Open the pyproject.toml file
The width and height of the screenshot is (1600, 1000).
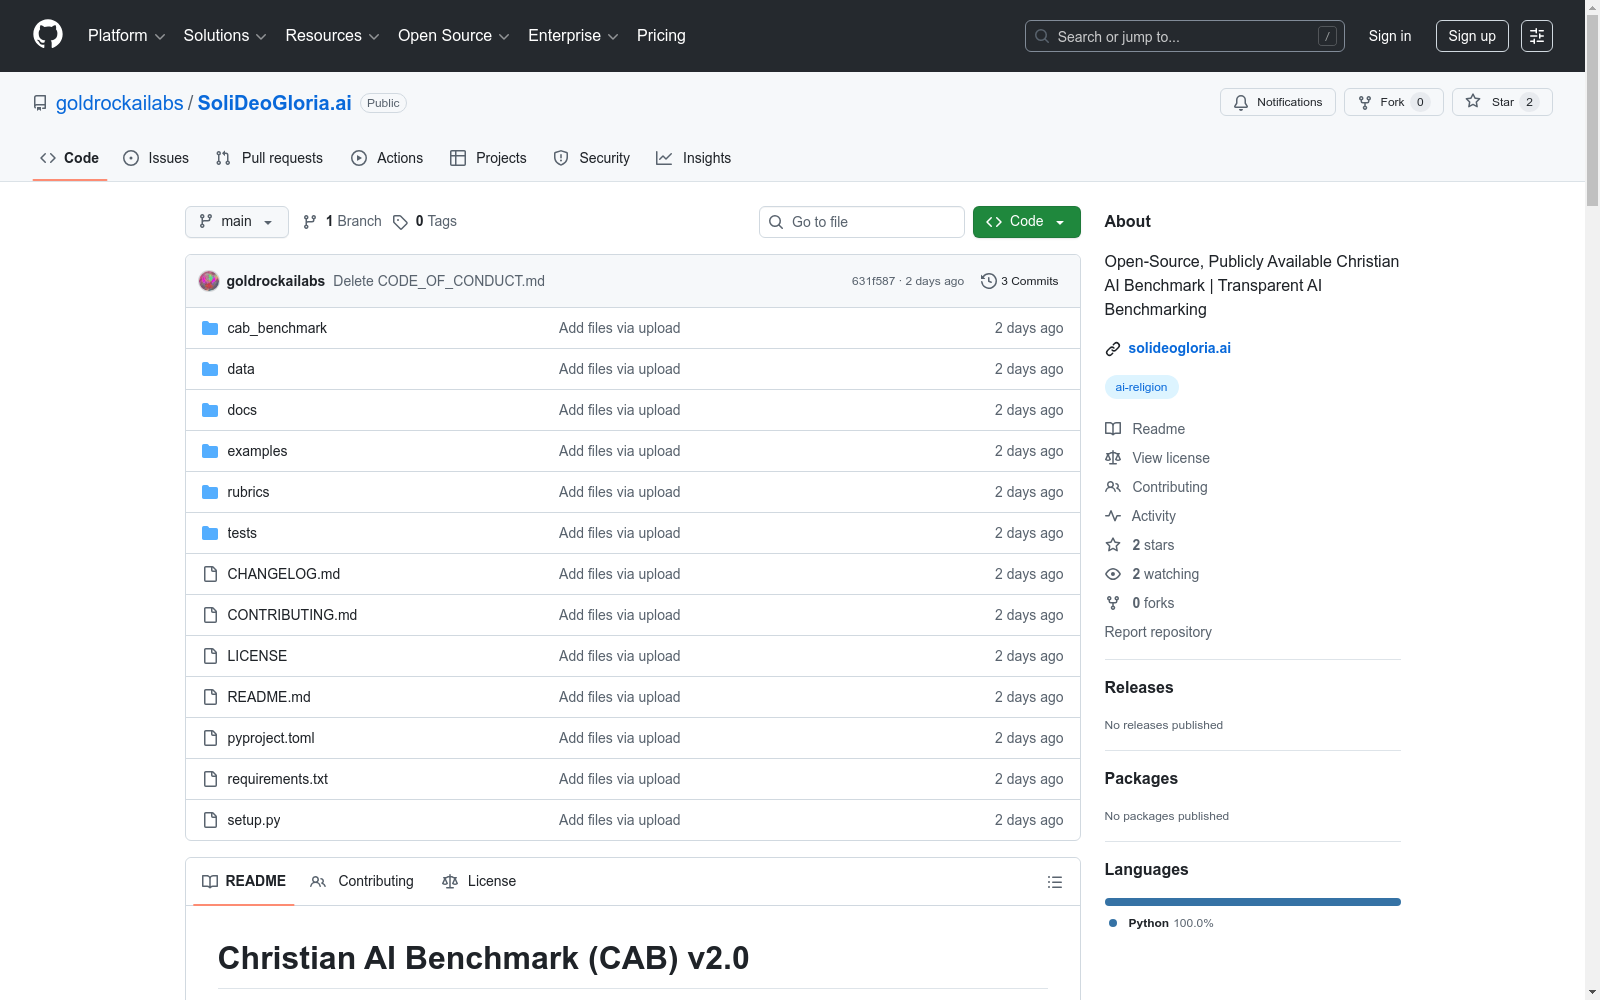tap(271, 738)
